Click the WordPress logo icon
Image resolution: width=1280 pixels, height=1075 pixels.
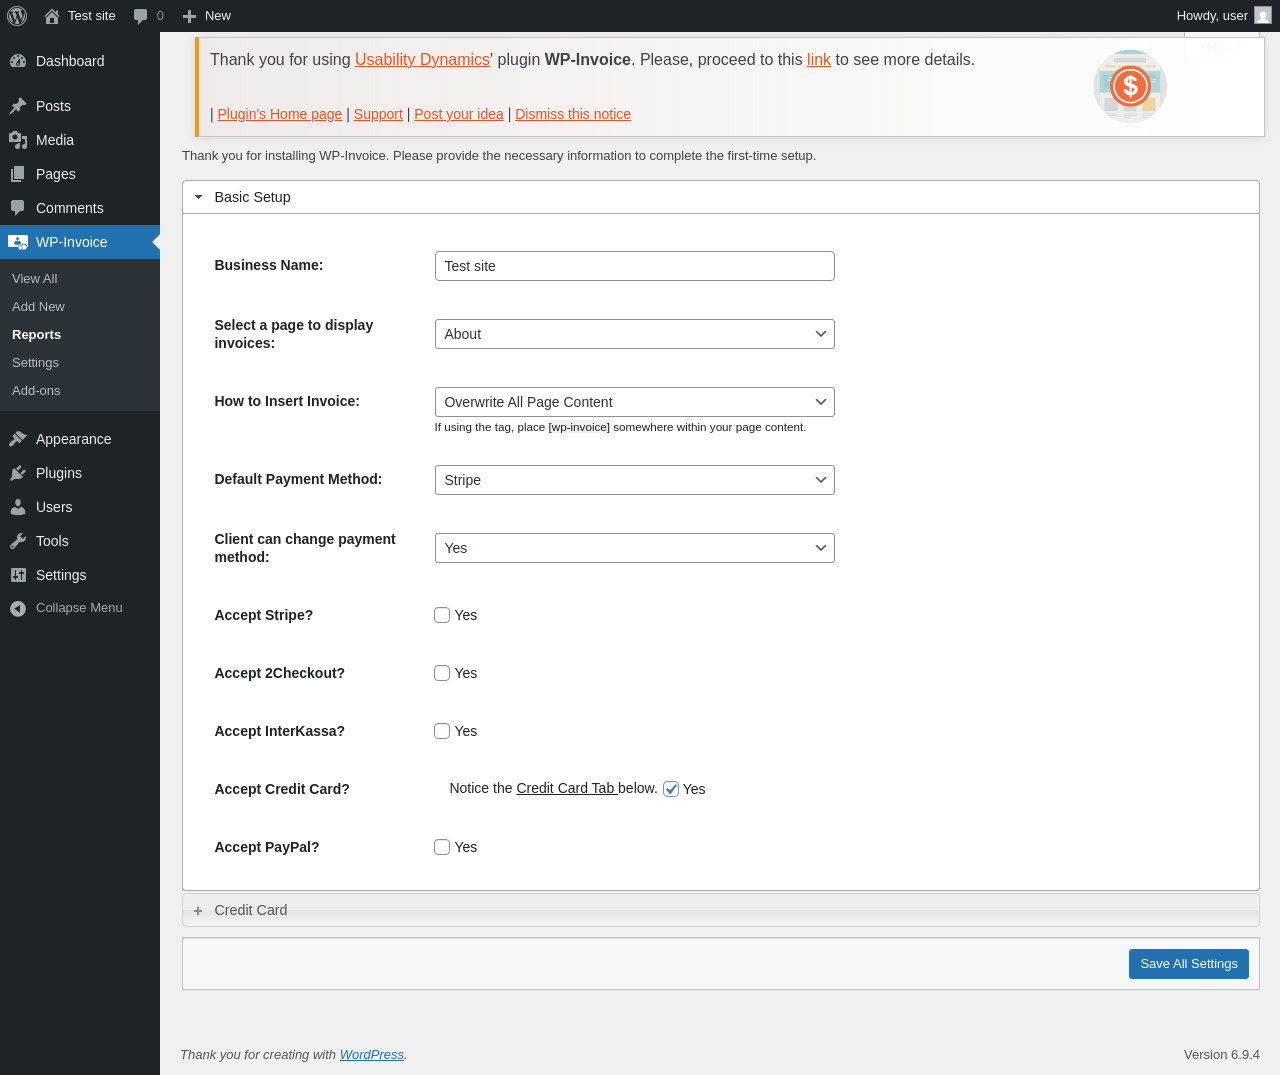click(x=17, y=16)
